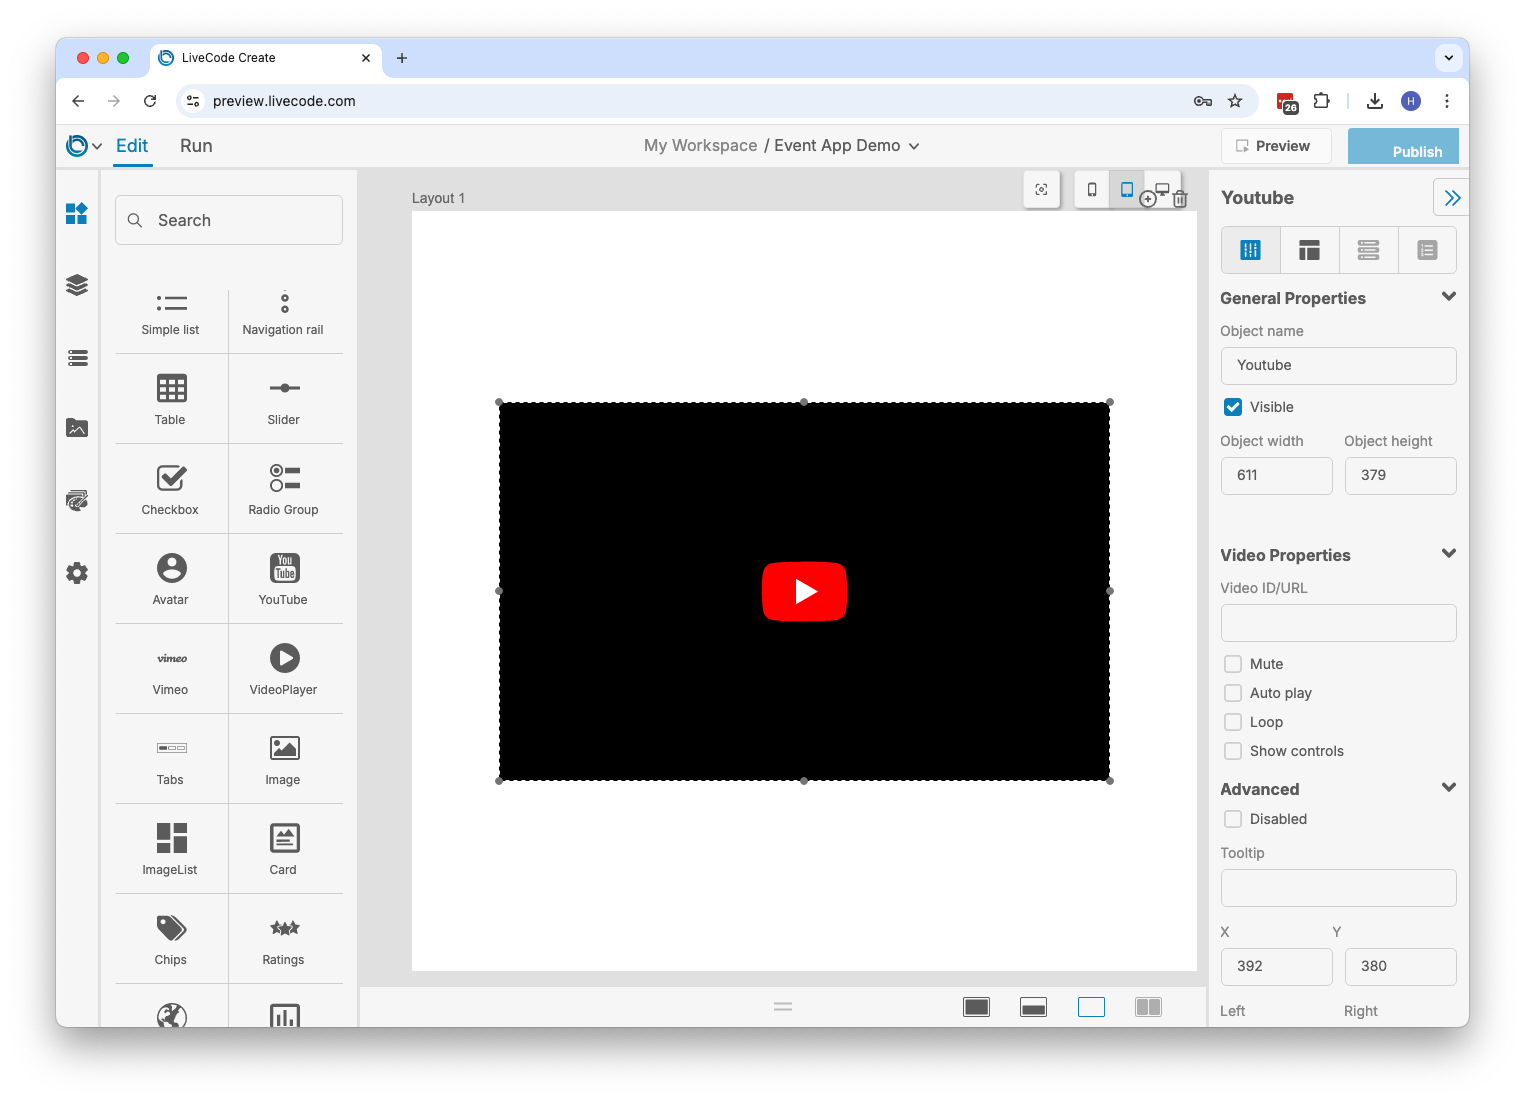The height and width of the screenshot is (1101, 1525).
Task: Switch canvas to phone layout
Action: [x=1092, y=190]
